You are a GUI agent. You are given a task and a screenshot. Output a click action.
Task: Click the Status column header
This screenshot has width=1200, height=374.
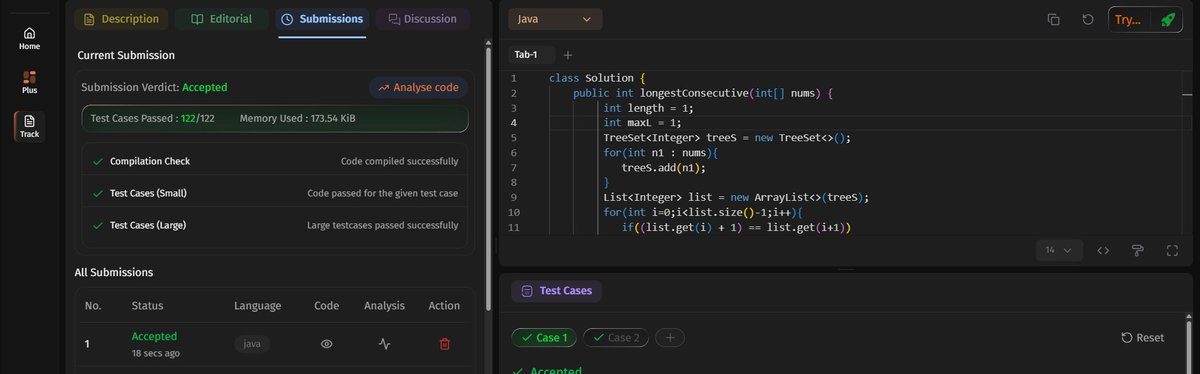point(147,306)
